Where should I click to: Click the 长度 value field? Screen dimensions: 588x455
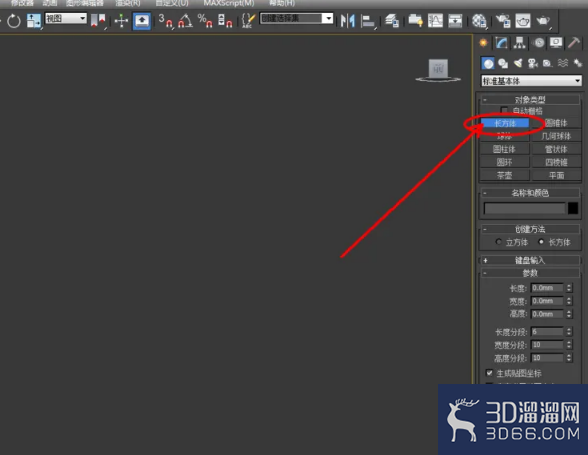[547, 288]
